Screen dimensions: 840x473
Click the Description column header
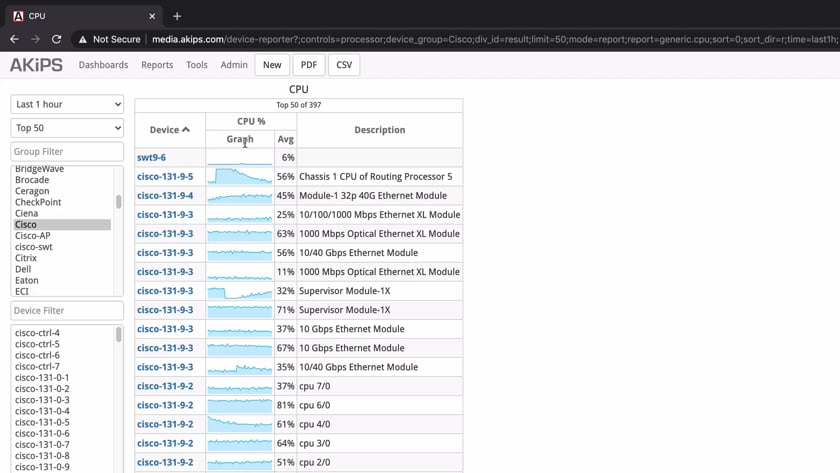(380, 130)
